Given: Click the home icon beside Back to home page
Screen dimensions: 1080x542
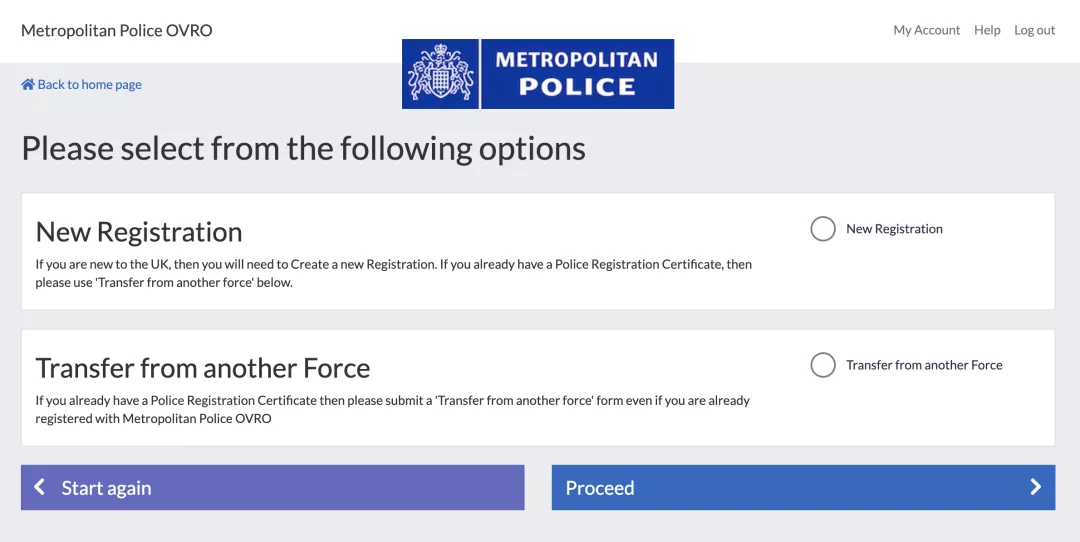Looking at the screenshot, I should (28, 85).
